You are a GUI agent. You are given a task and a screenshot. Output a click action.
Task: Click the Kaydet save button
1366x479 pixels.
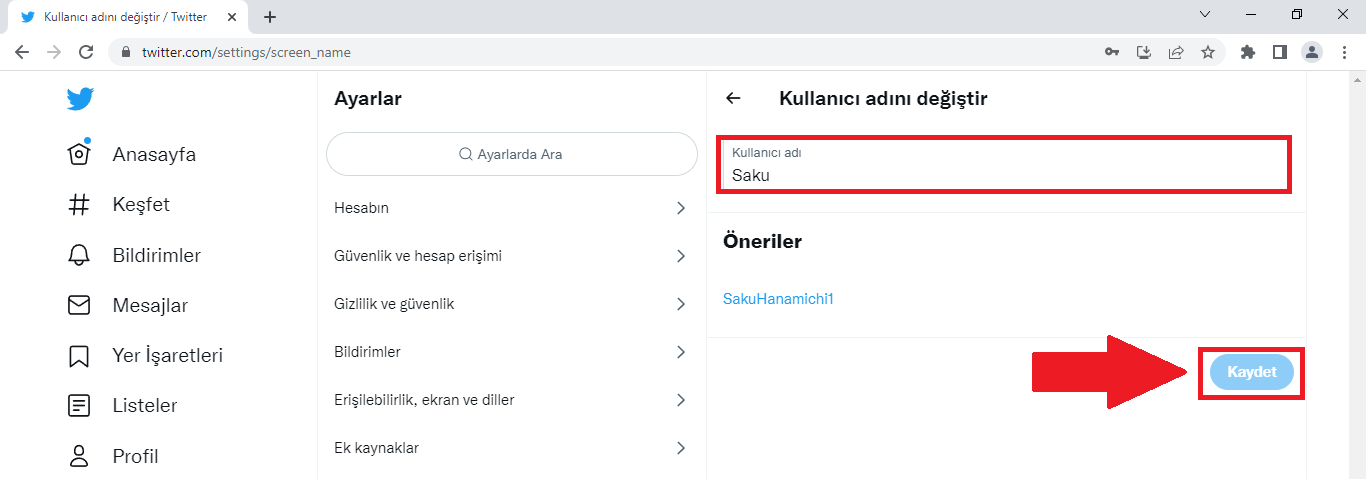[x=1251, y=372]
